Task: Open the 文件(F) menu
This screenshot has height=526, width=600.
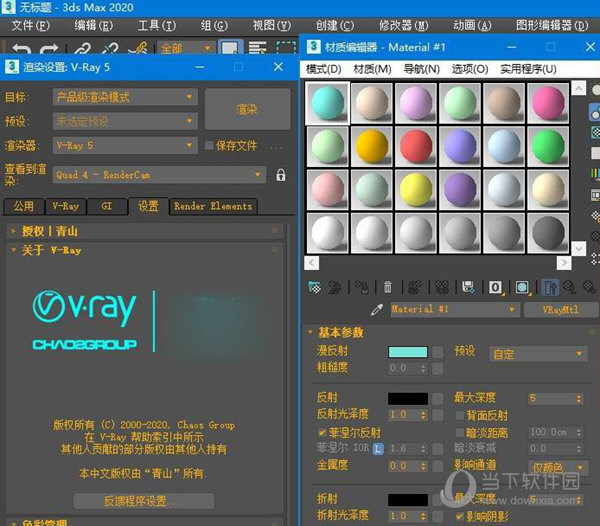Action: click(31, 26)
